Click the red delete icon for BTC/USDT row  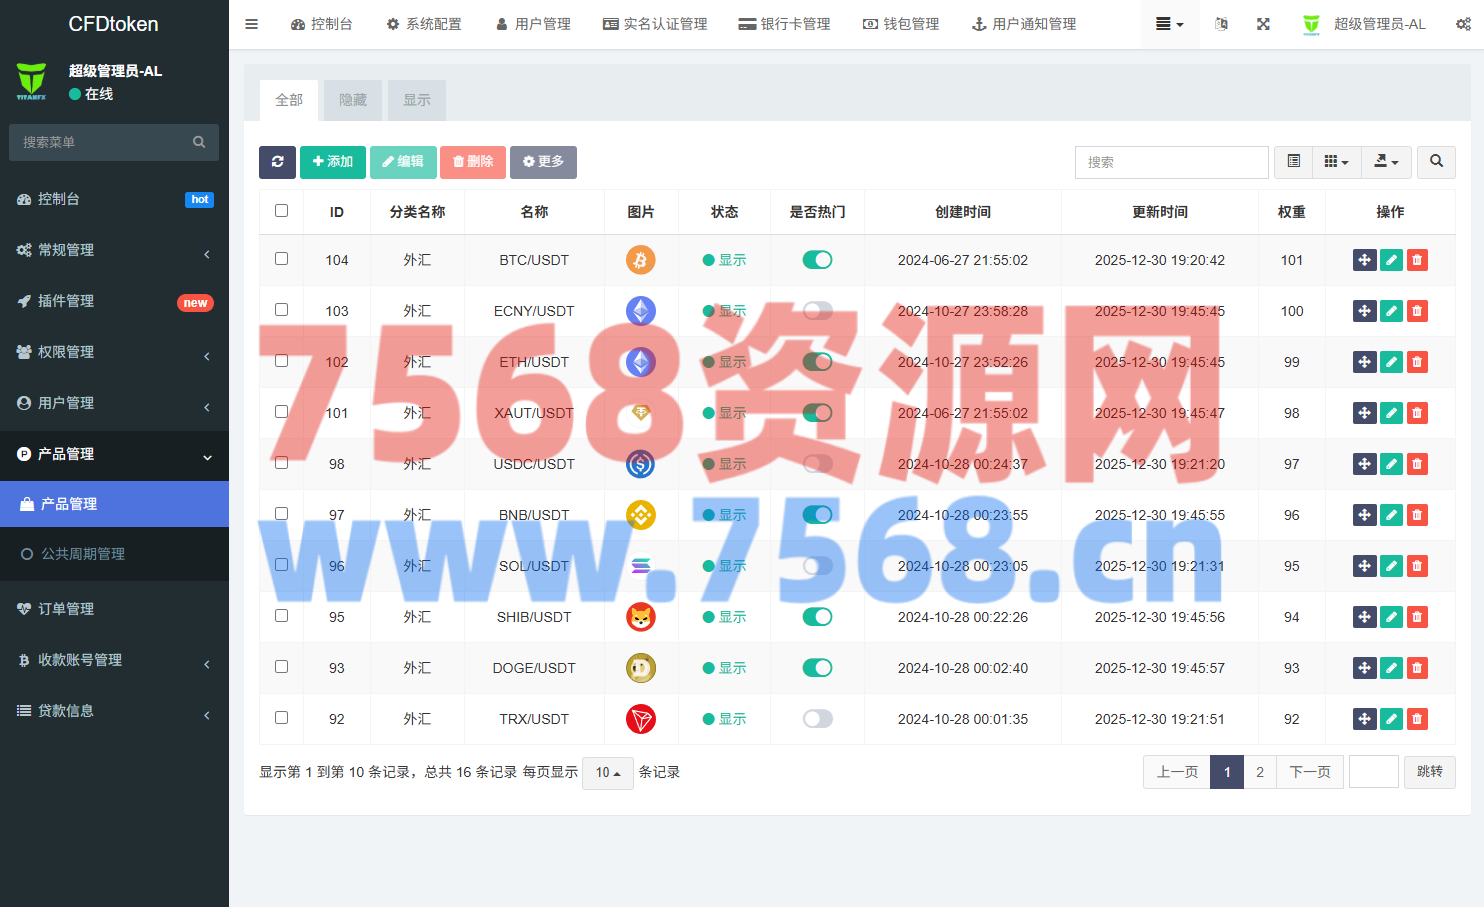coord(1417,260)
